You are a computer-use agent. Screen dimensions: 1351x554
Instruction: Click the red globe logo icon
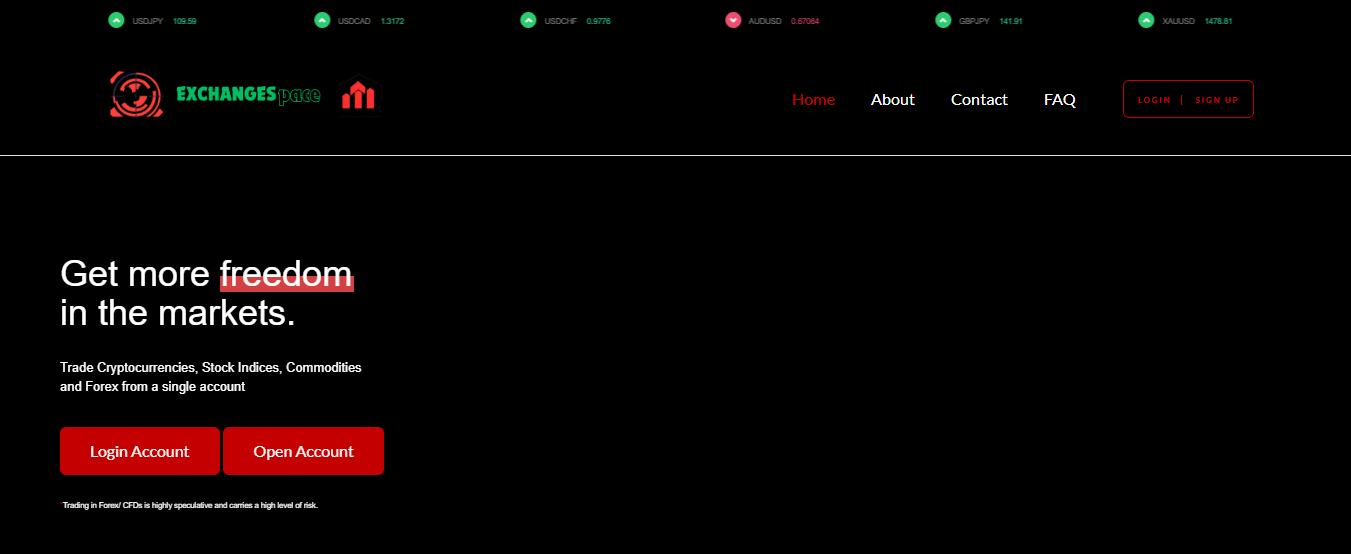click(x=134, y=96)
